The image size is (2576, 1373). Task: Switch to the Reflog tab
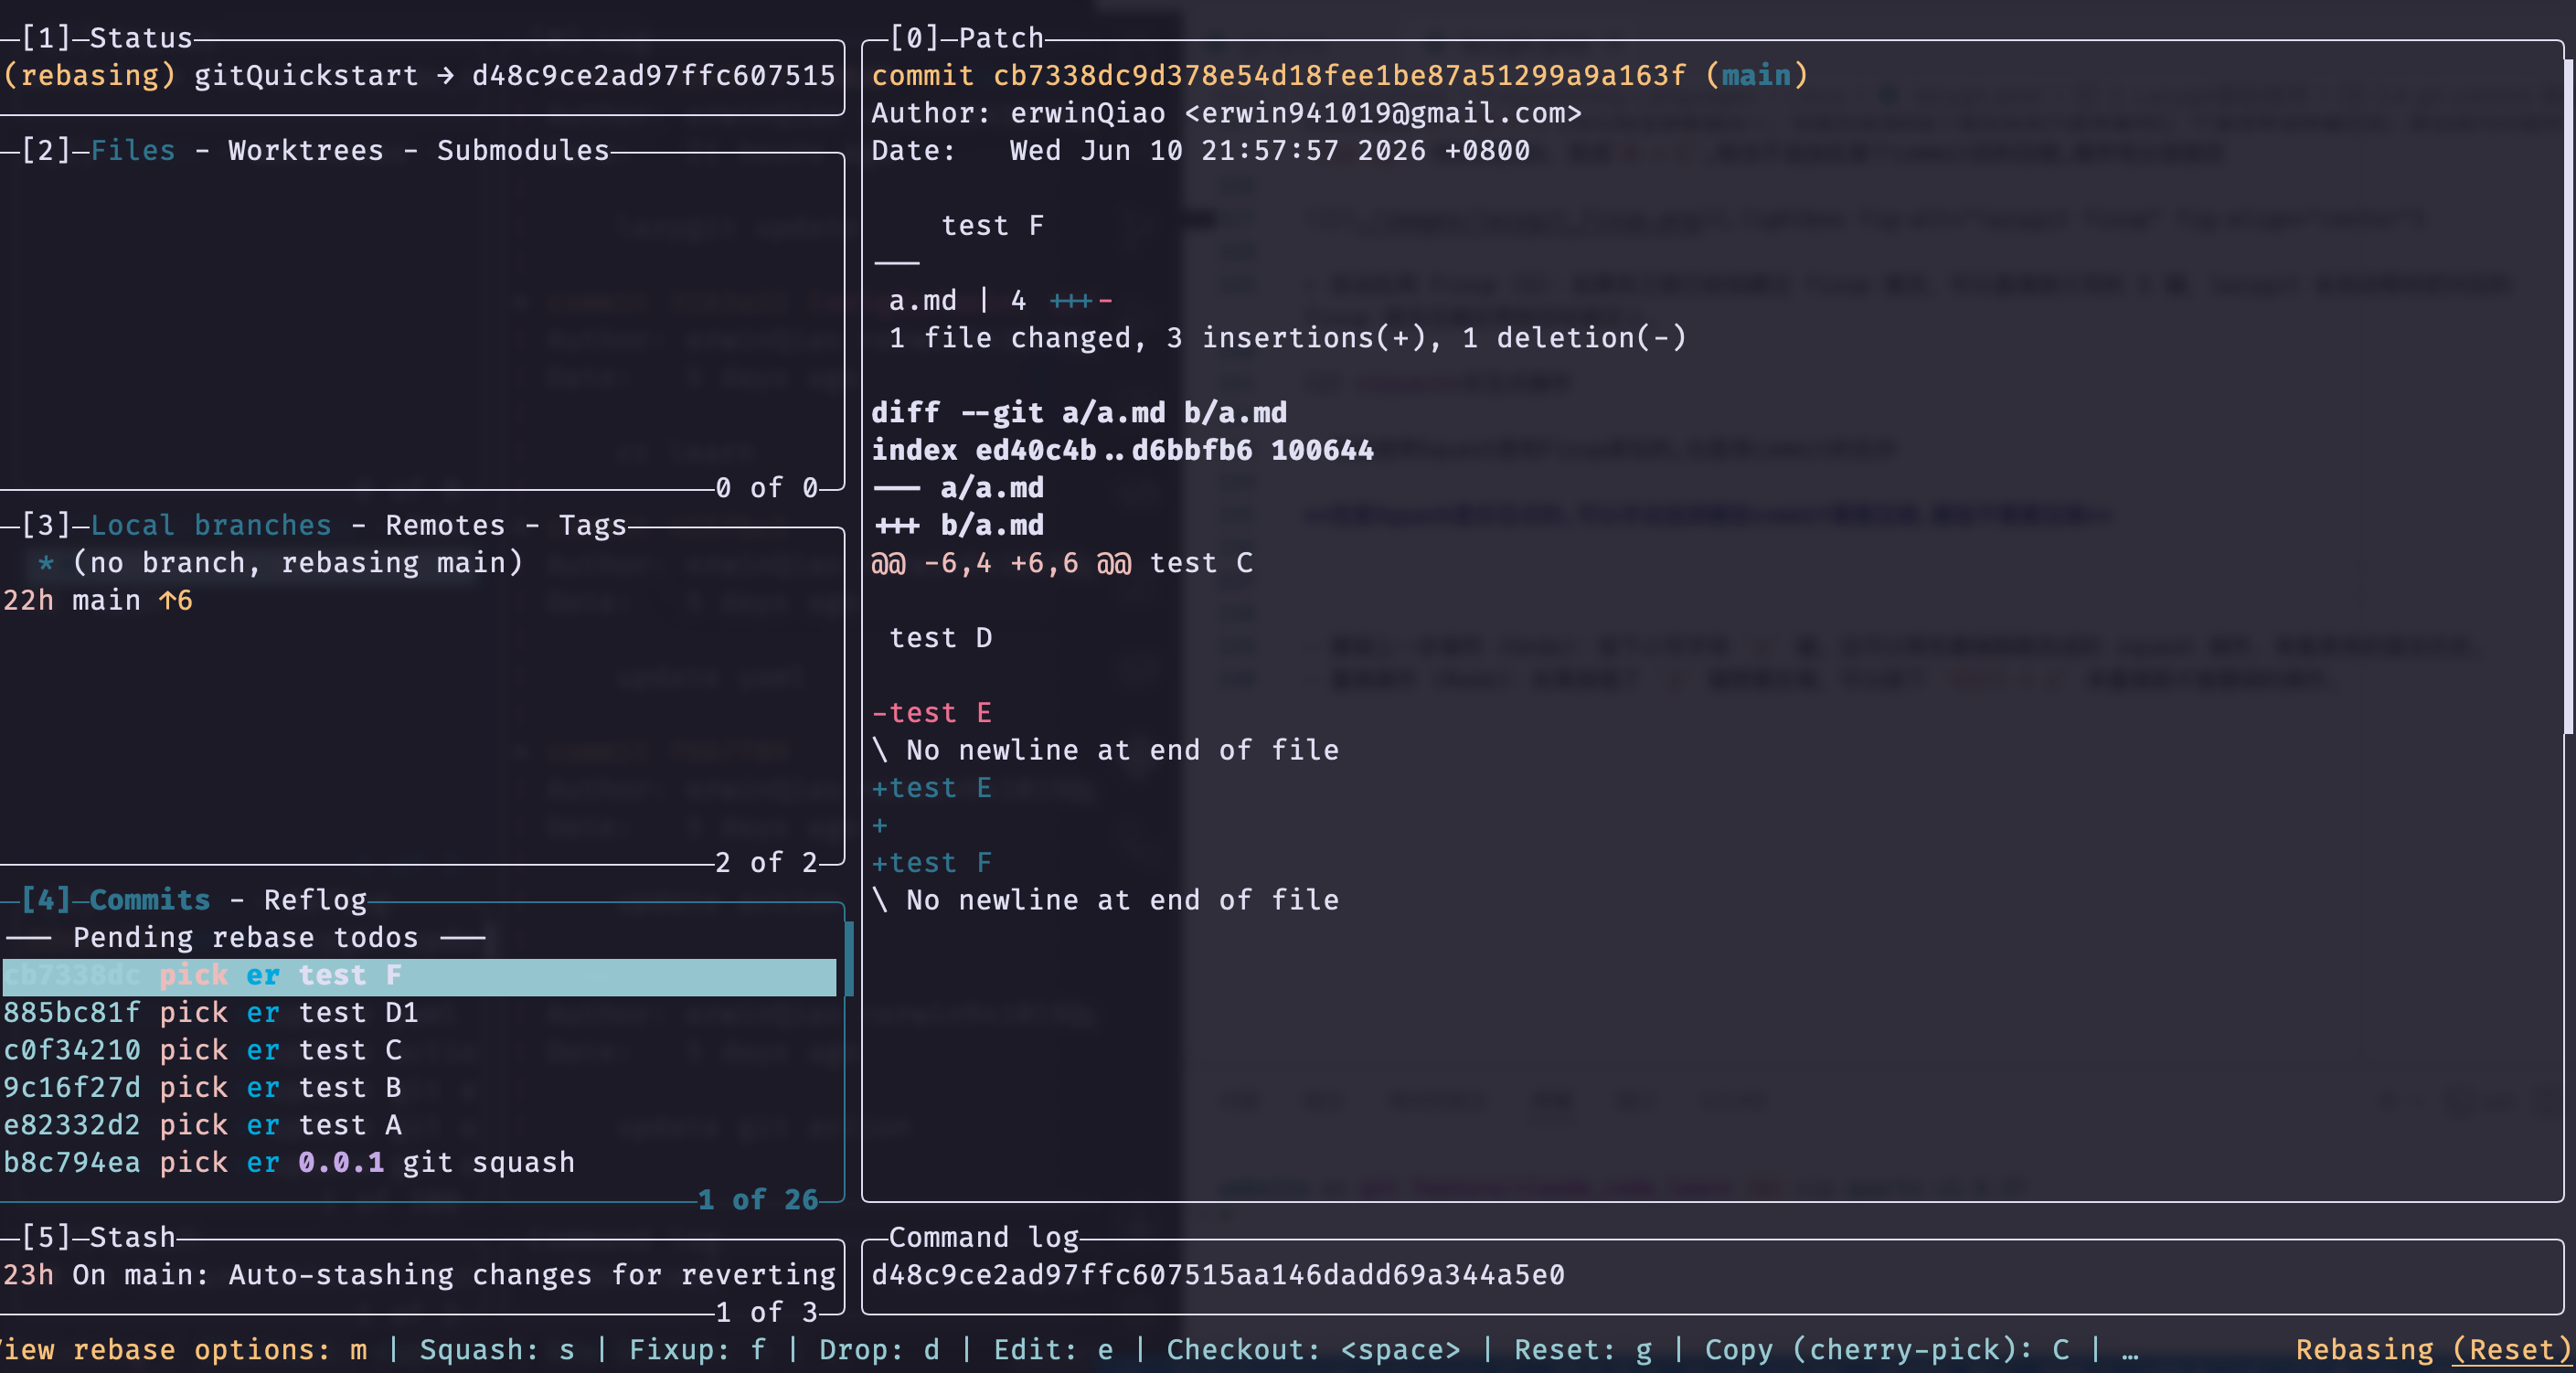(315, 900)
